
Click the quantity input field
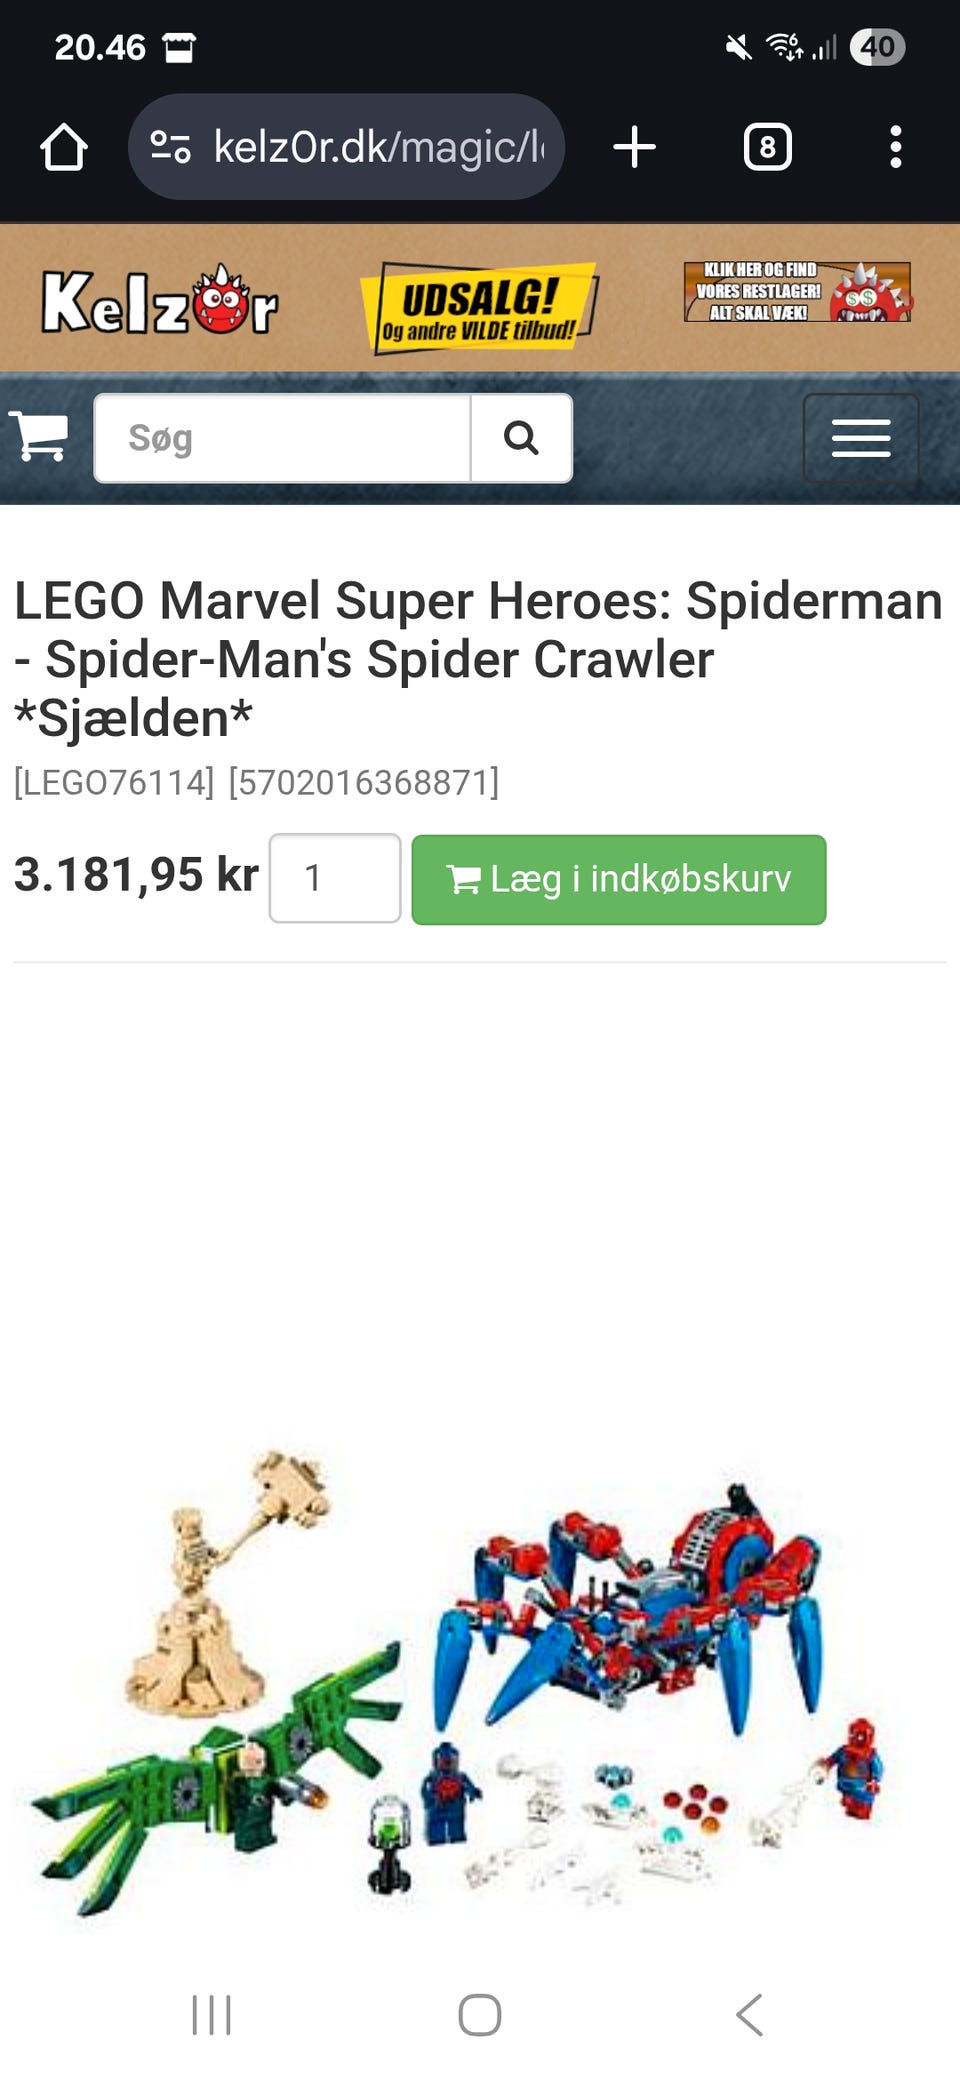click(x=335, y=878)
